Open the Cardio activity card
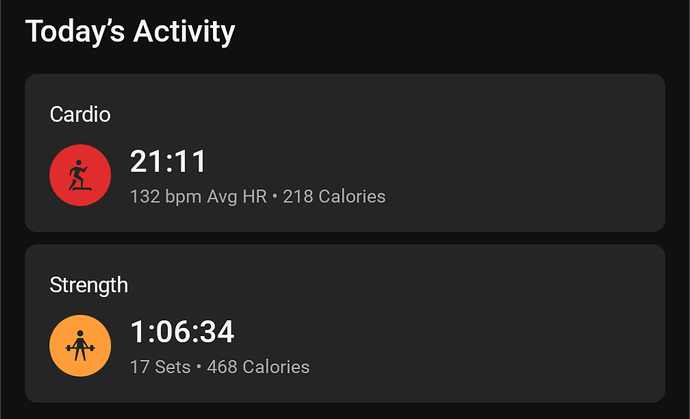 (x=345, y=153)
